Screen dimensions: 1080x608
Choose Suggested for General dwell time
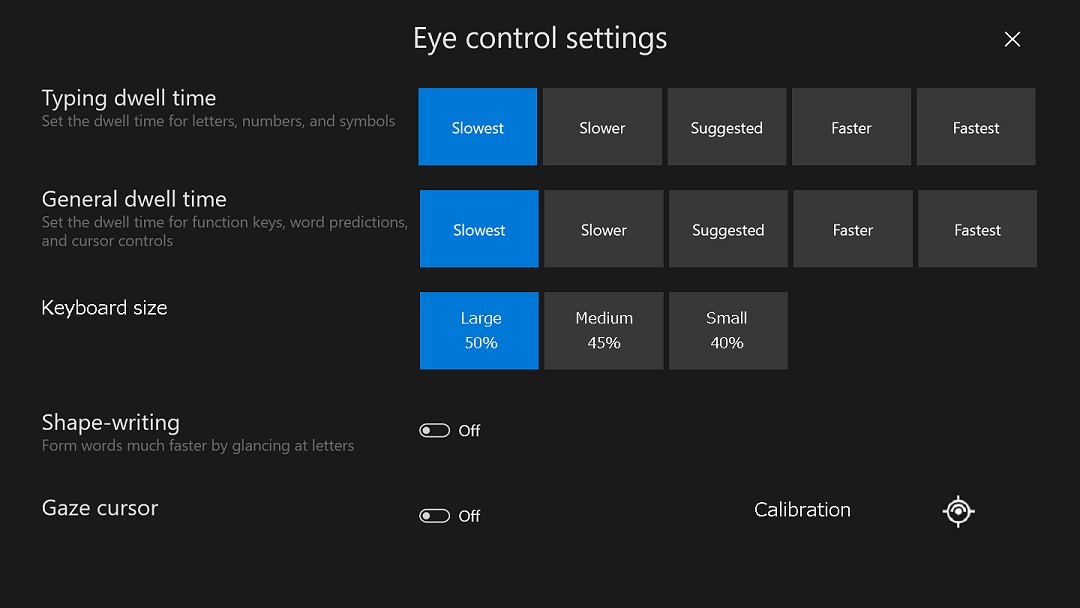coord(728,229)
